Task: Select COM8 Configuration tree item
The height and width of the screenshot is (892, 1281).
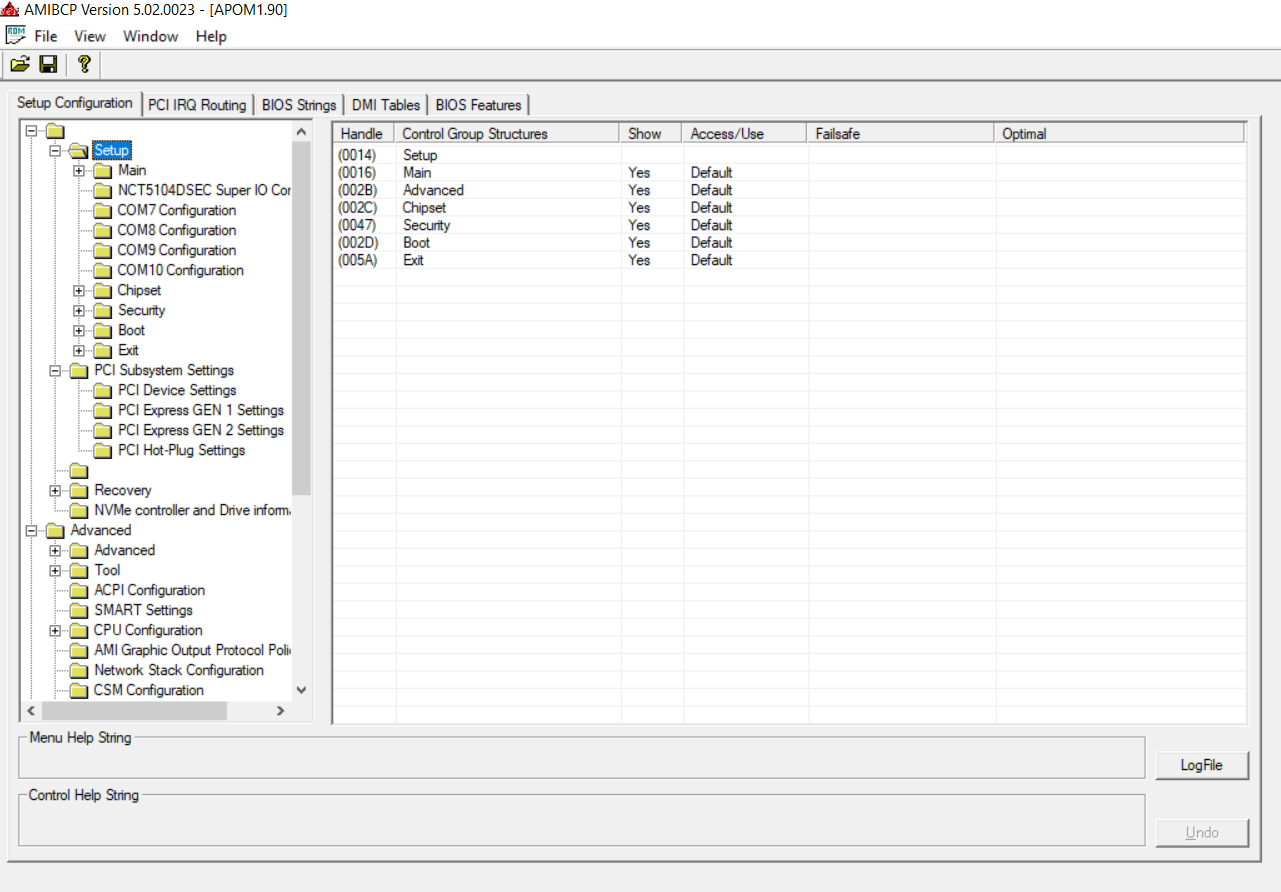Action: point(177,231)
